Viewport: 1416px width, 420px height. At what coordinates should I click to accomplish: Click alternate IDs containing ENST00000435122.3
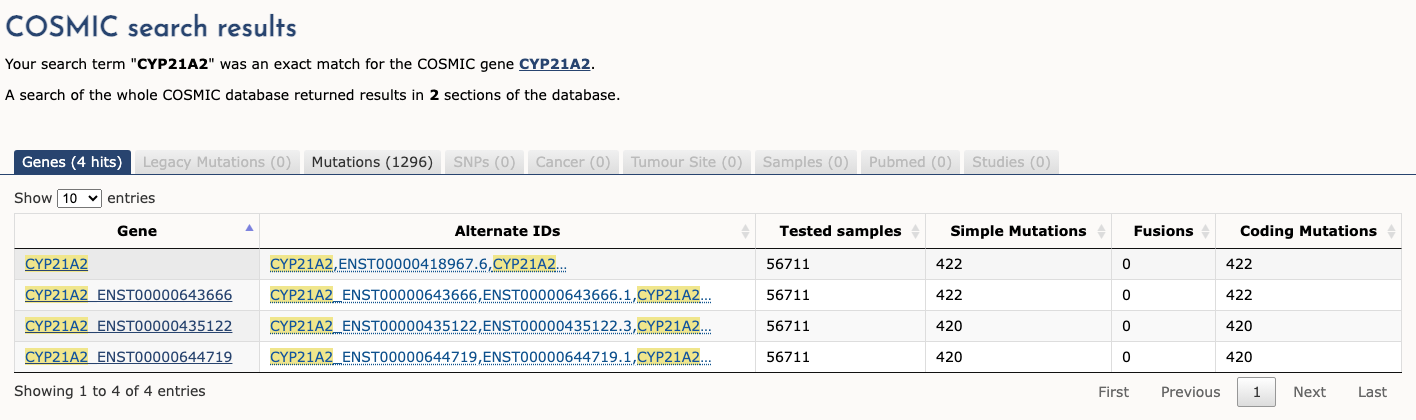(491, 326)
